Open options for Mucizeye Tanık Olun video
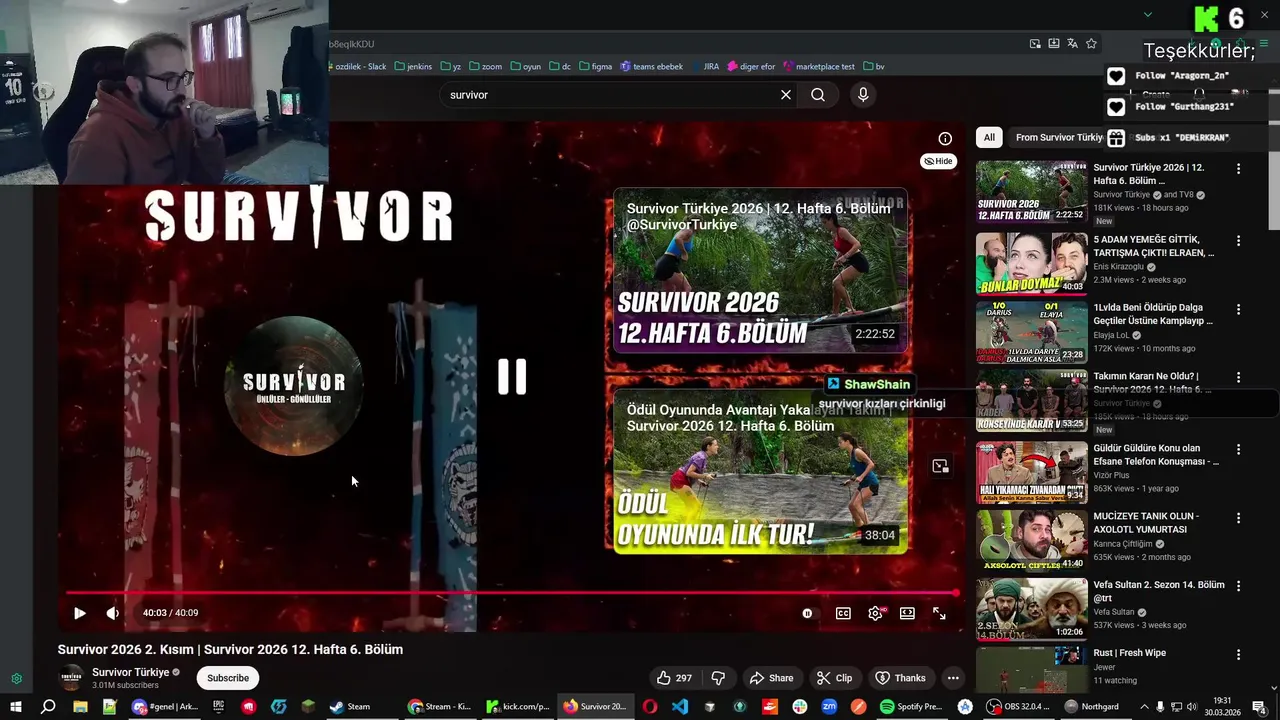1280x720 pixels. pos(1238,517)
